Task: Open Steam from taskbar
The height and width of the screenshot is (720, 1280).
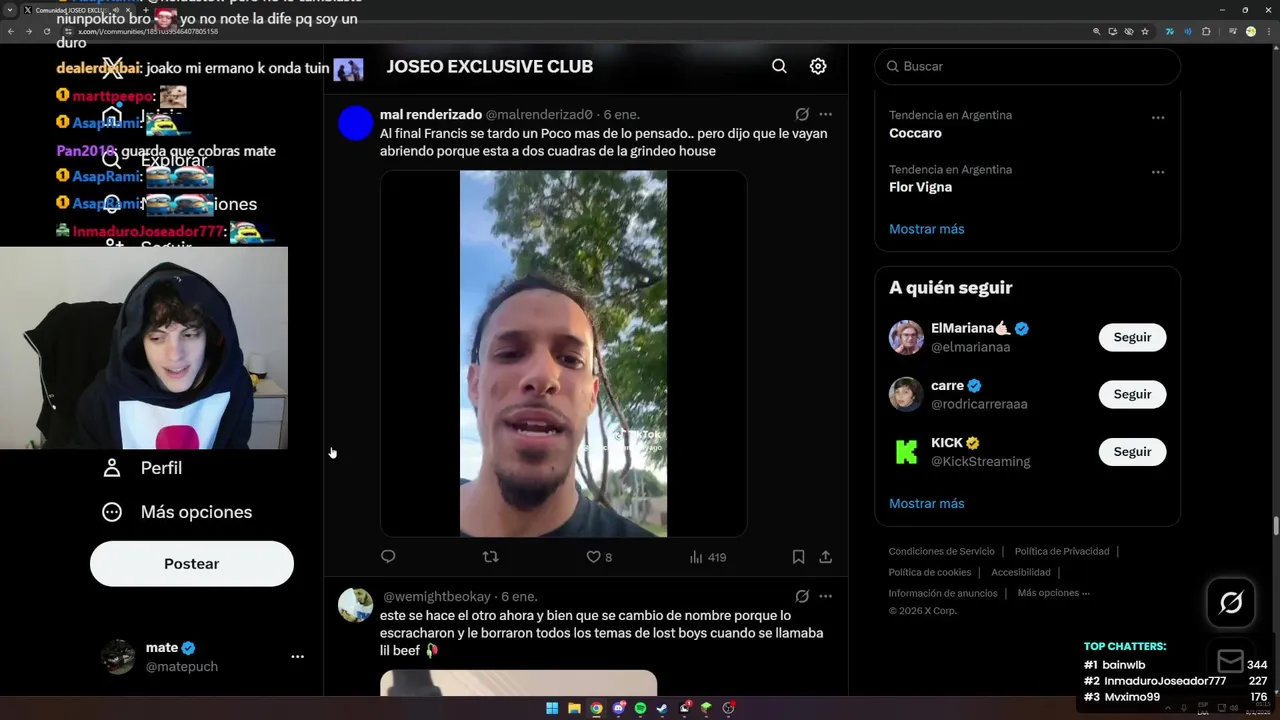Action: pyautogui.click(x=662, y=708)
